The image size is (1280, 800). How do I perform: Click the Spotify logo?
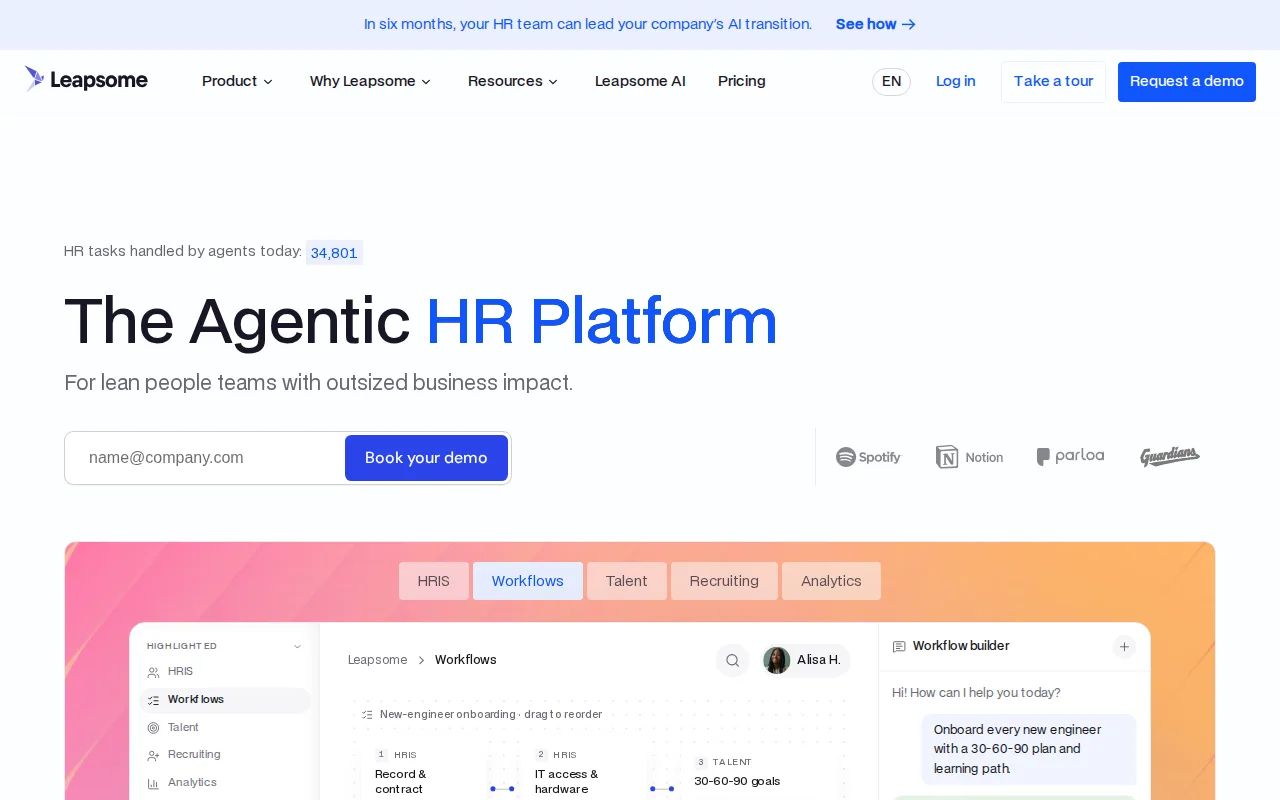868,457
